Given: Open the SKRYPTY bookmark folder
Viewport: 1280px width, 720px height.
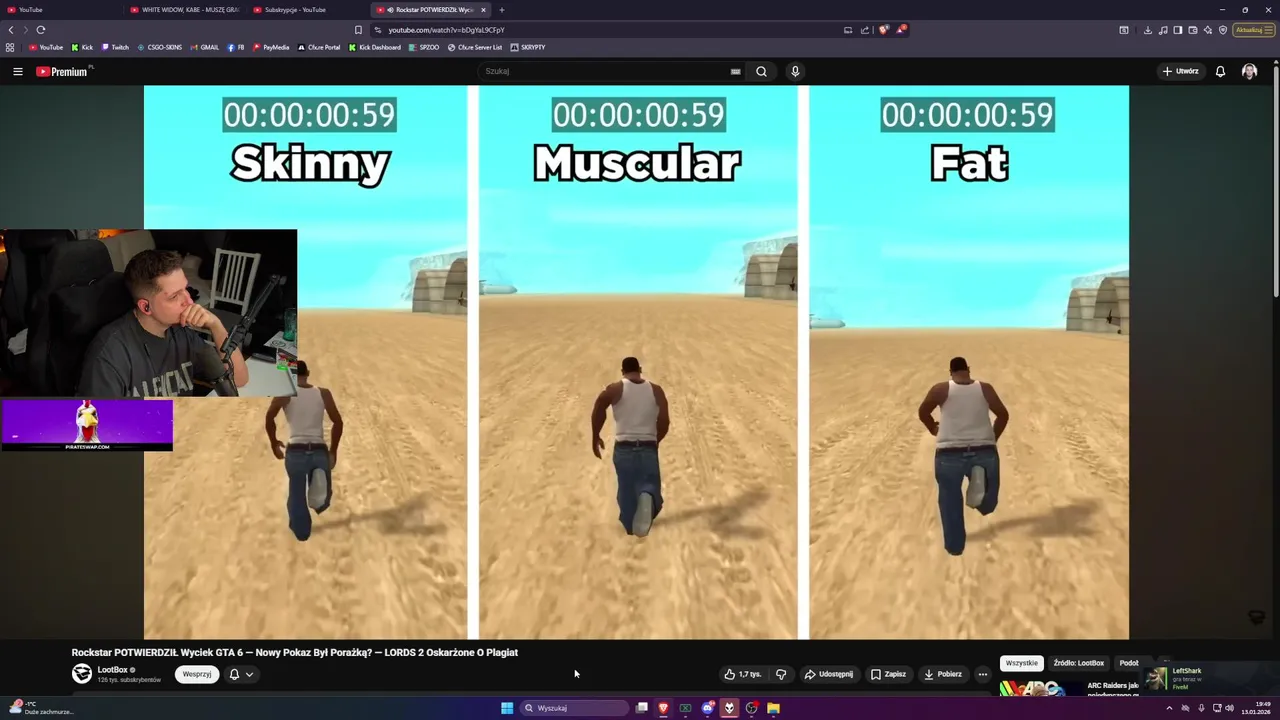Looking at the screenshot, I should pos(528,47).
